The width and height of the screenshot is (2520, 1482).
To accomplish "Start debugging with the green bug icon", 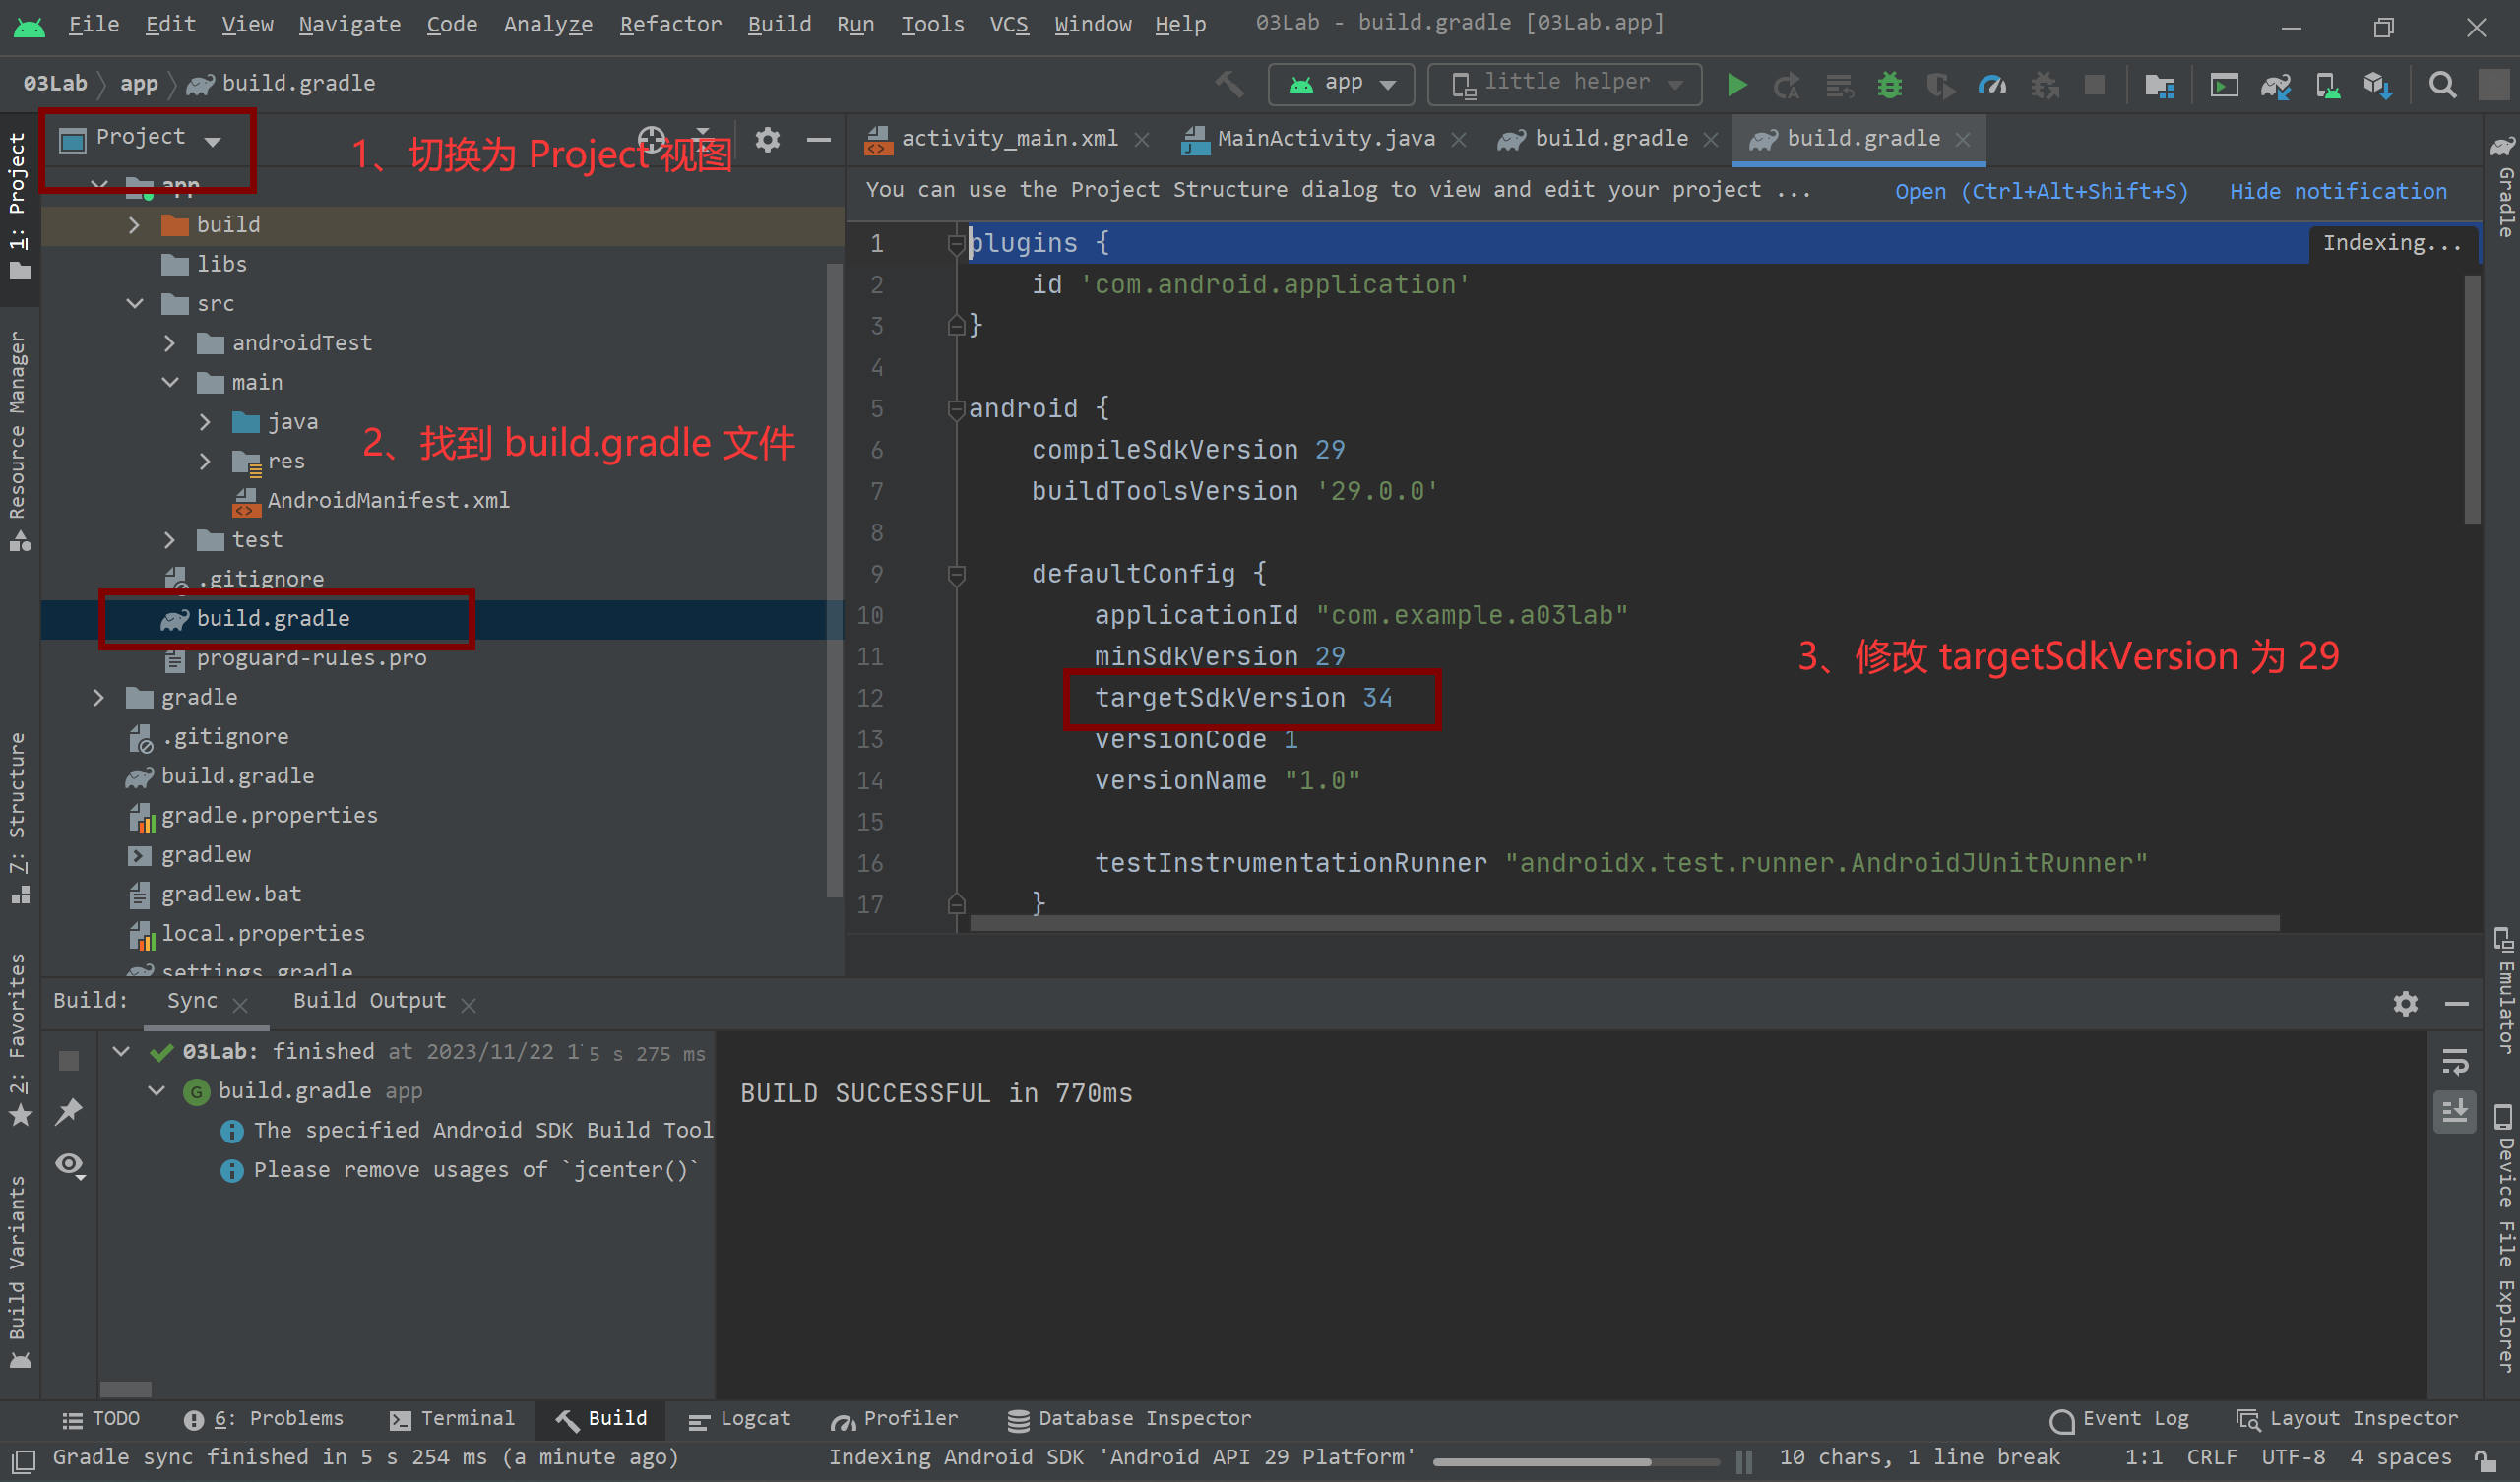I will pyautogui.click(x=1889, y=85).
